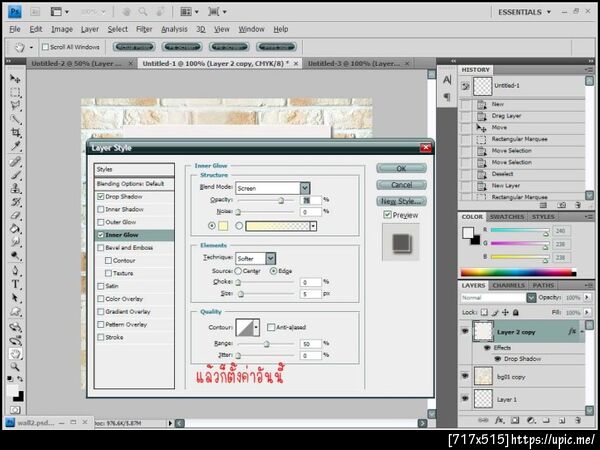Select the Paint Bucket tool
The width and height of the screenshot is (600, 450).
click(15, 229)
